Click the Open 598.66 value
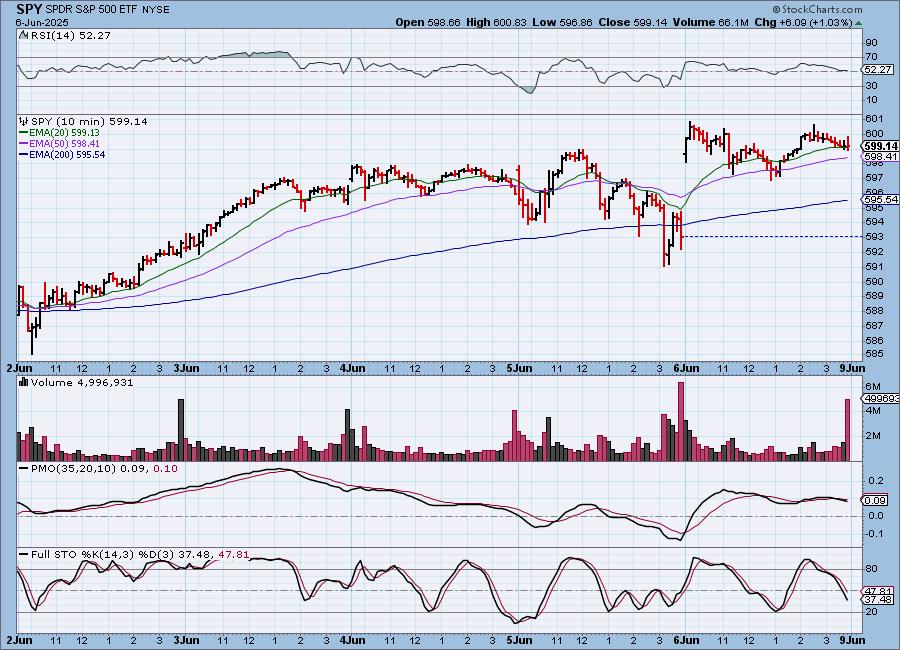The width and height of the screenshot is (900, 650). pyautogui.click(x=428, y=22)
